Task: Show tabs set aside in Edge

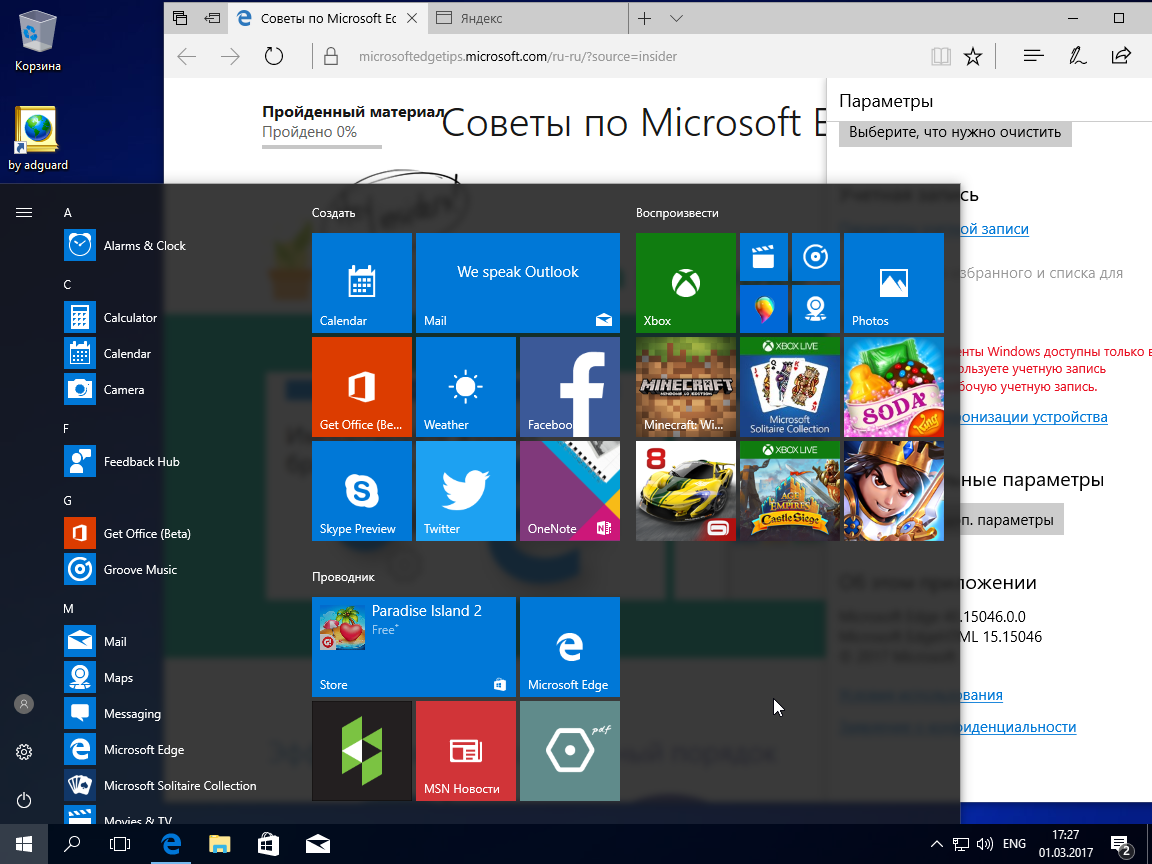Action: pos(180,18)
